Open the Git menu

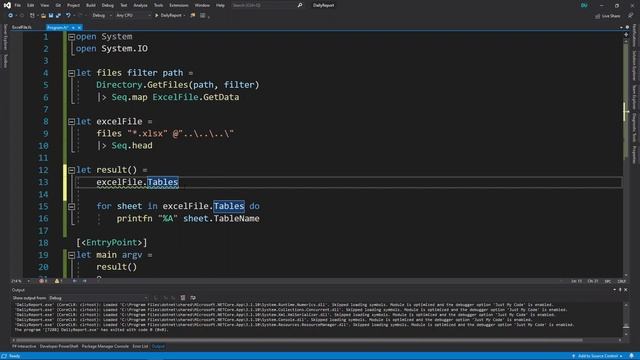click(x=58, y=5)
